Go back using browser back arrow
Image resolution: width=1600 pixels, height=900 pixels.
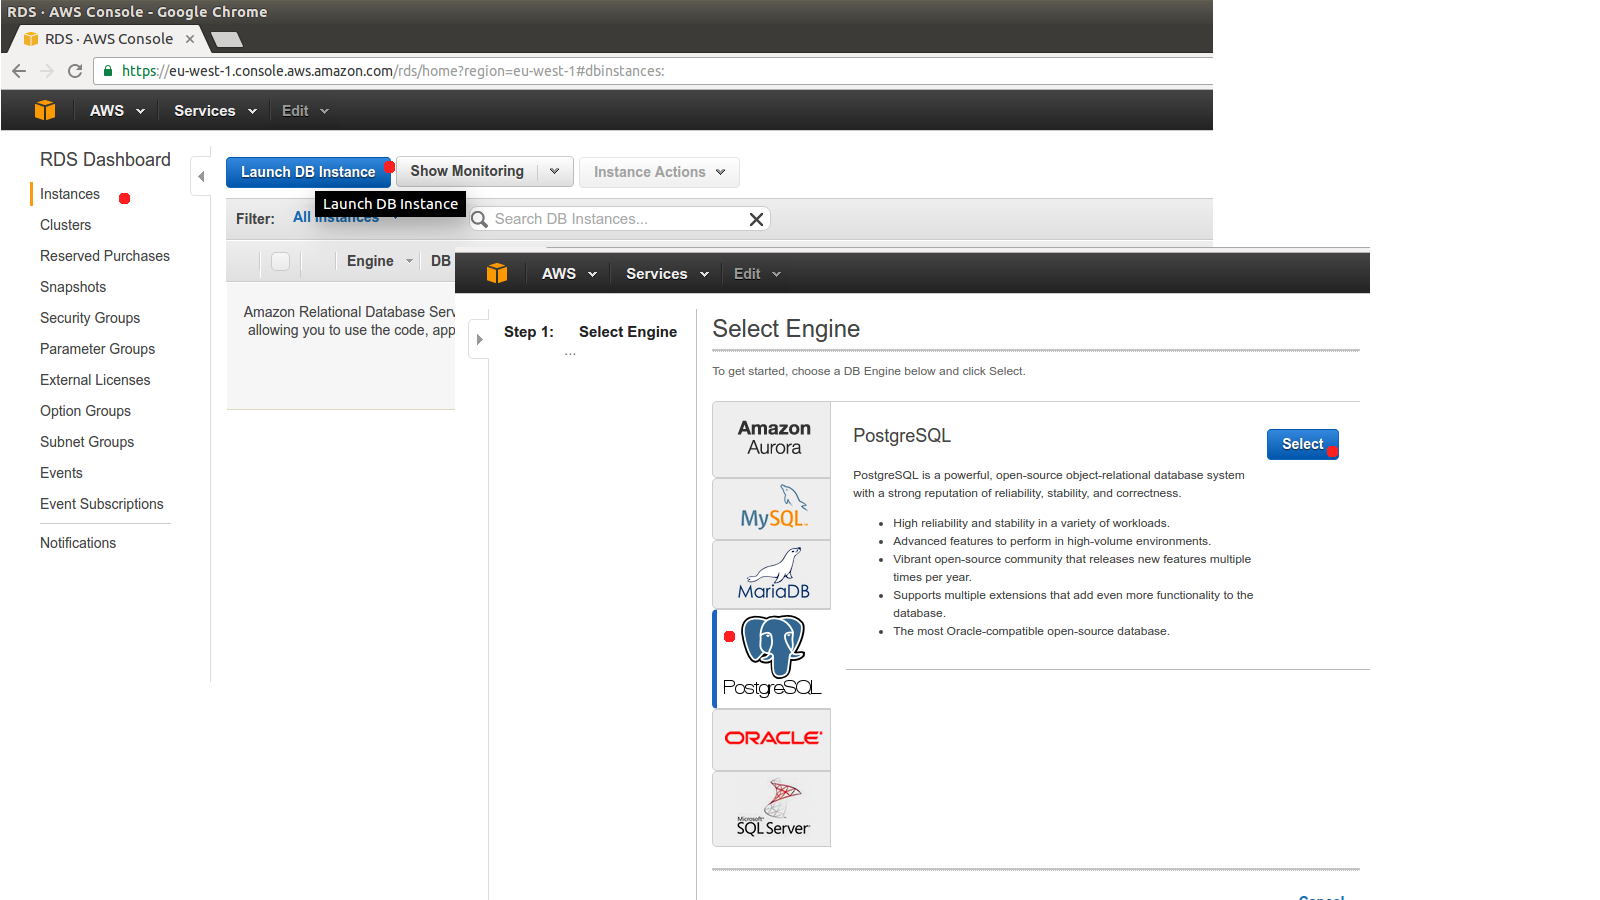(19, 71)
